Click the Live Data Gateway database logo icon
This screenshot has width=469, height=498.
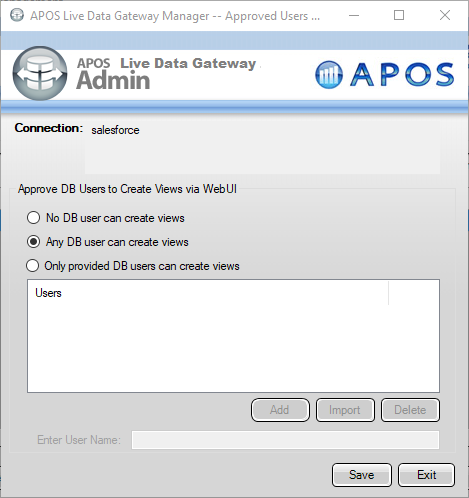pyautogui.click(x=40, y=73)
